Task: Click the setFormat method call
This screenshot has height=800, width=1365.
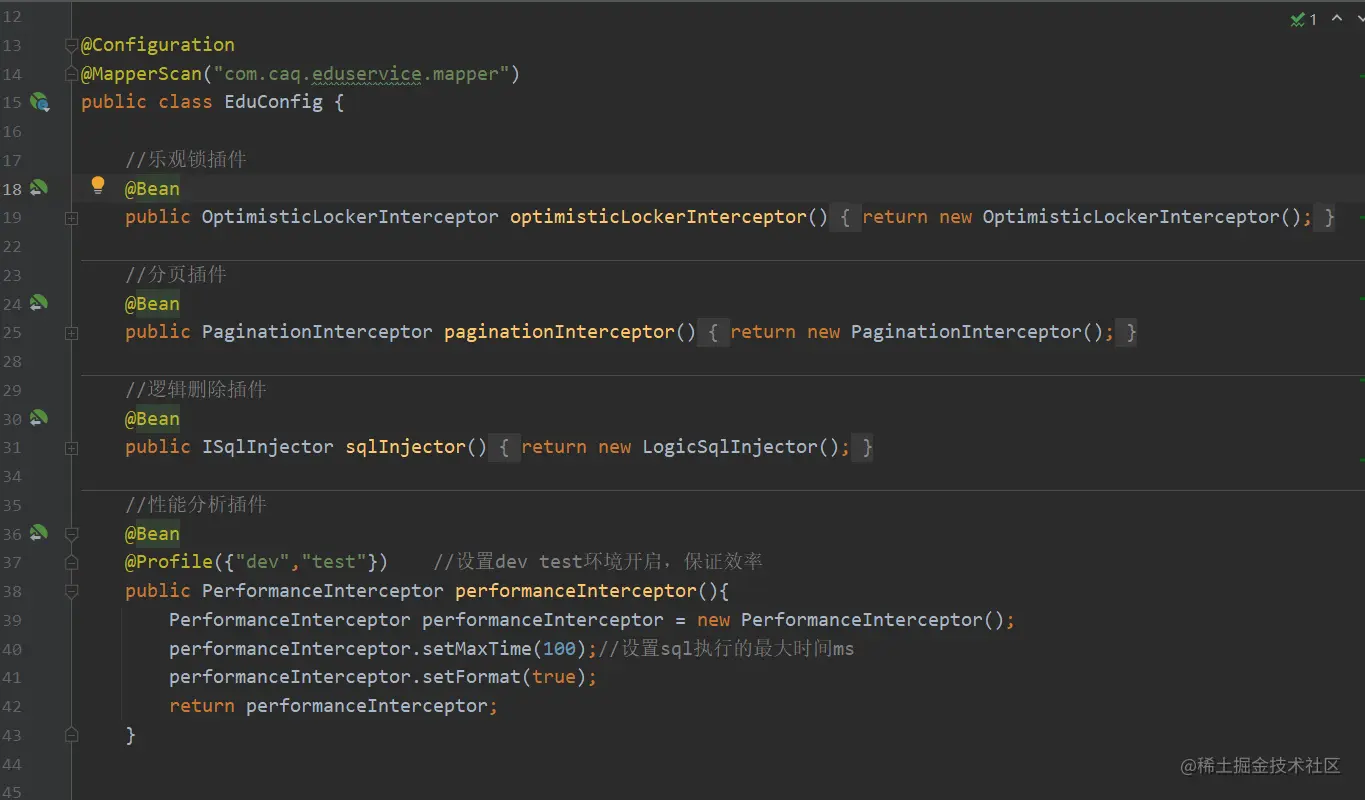Action: coord(471,677)
